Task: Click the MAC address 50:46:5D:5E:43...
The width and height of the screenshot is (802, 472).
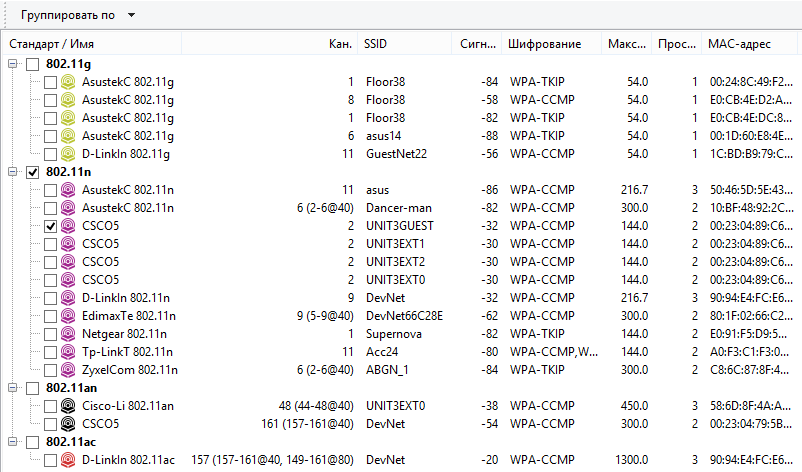Action: (x=751, y=190)
